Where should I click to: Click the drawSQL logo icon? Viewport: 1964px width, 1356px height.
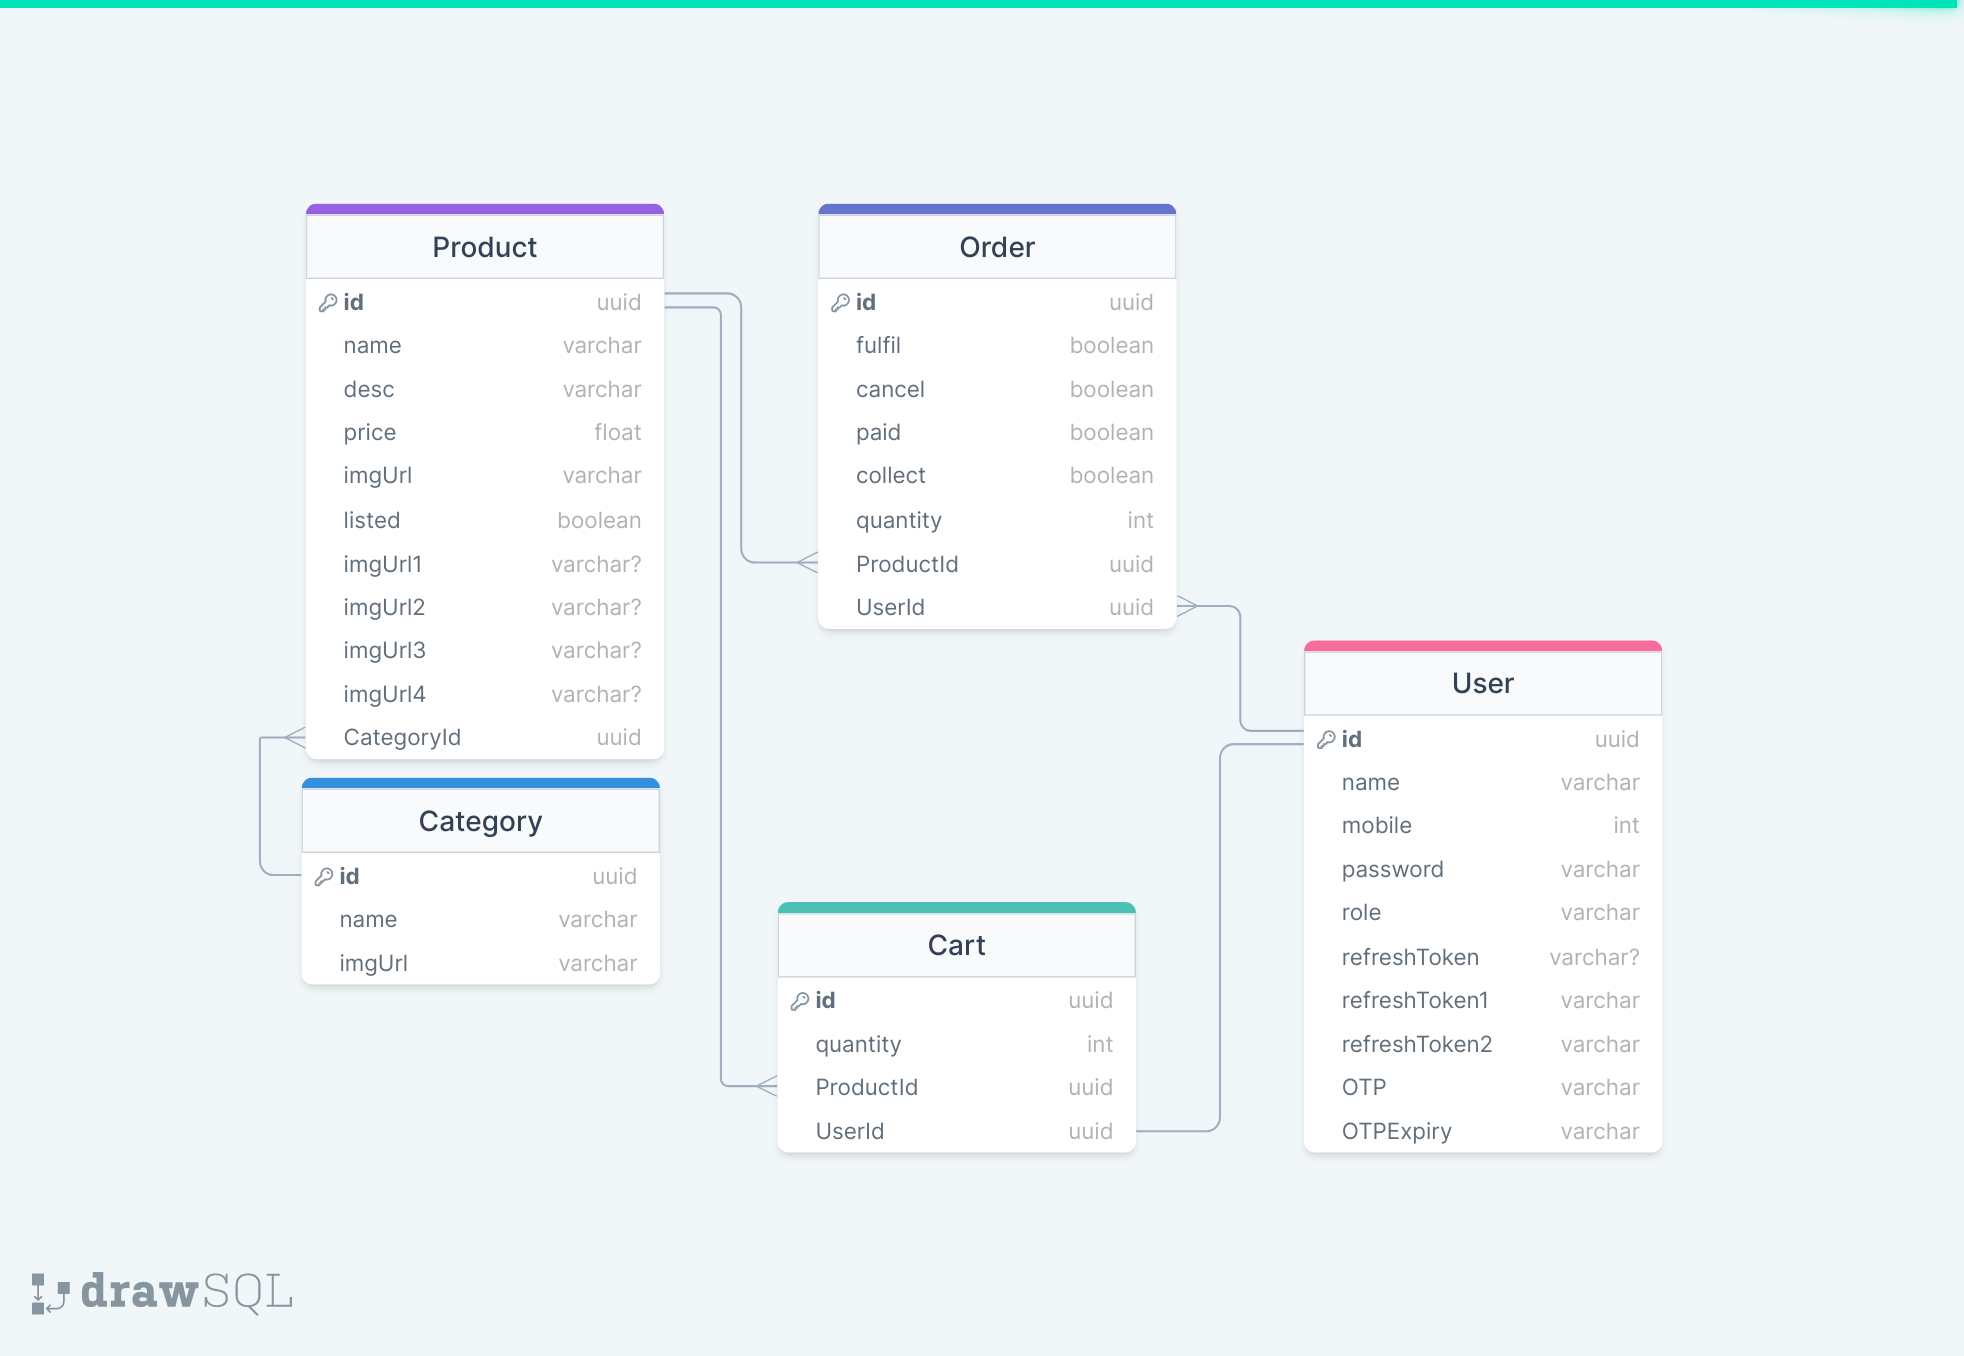tap(48, 1293)
